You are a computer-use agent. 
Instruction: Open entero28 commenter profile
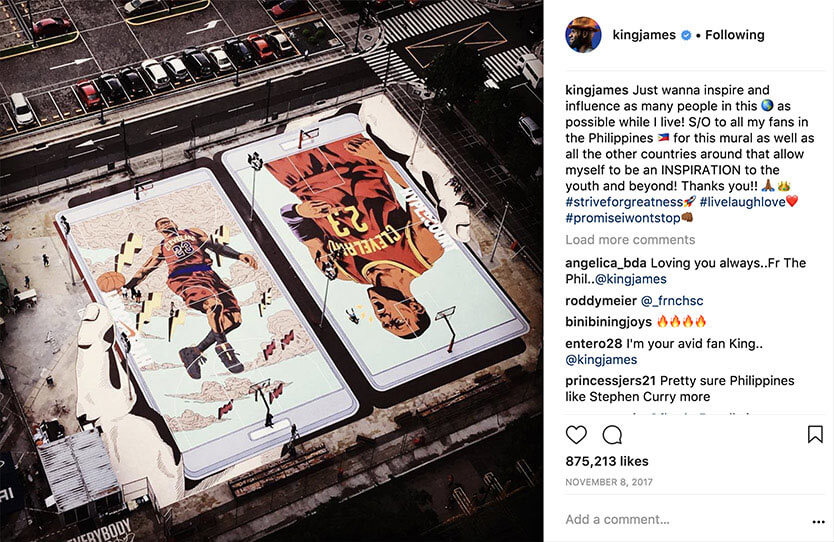coord(594,344)
